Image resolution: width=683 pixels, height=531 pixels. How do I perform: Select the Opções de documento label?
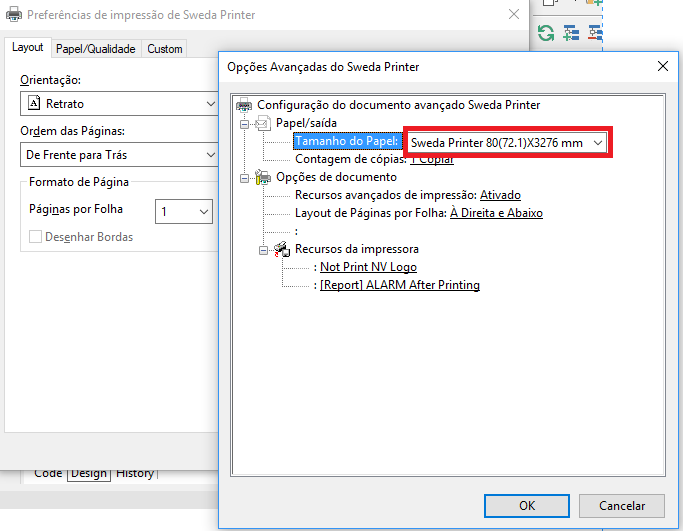point(336,177)
